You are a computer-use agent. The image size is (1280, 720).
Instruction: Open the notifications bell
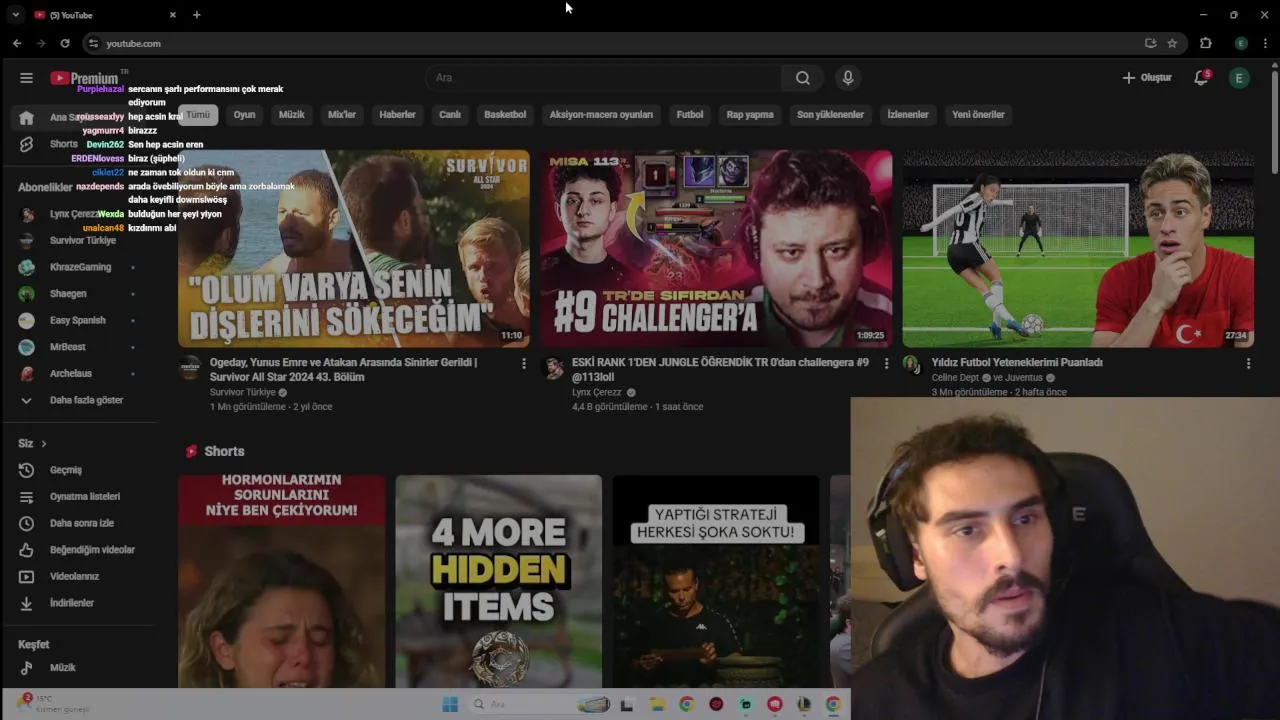1201,78
